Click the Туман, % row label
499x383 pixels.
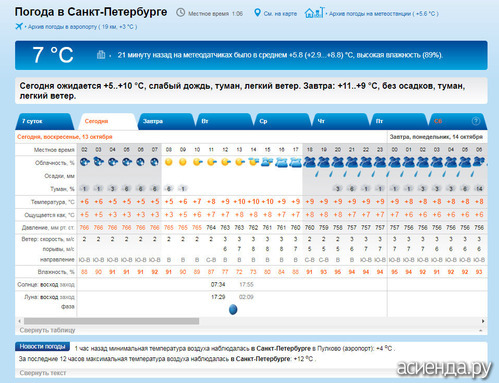(62, 189)
